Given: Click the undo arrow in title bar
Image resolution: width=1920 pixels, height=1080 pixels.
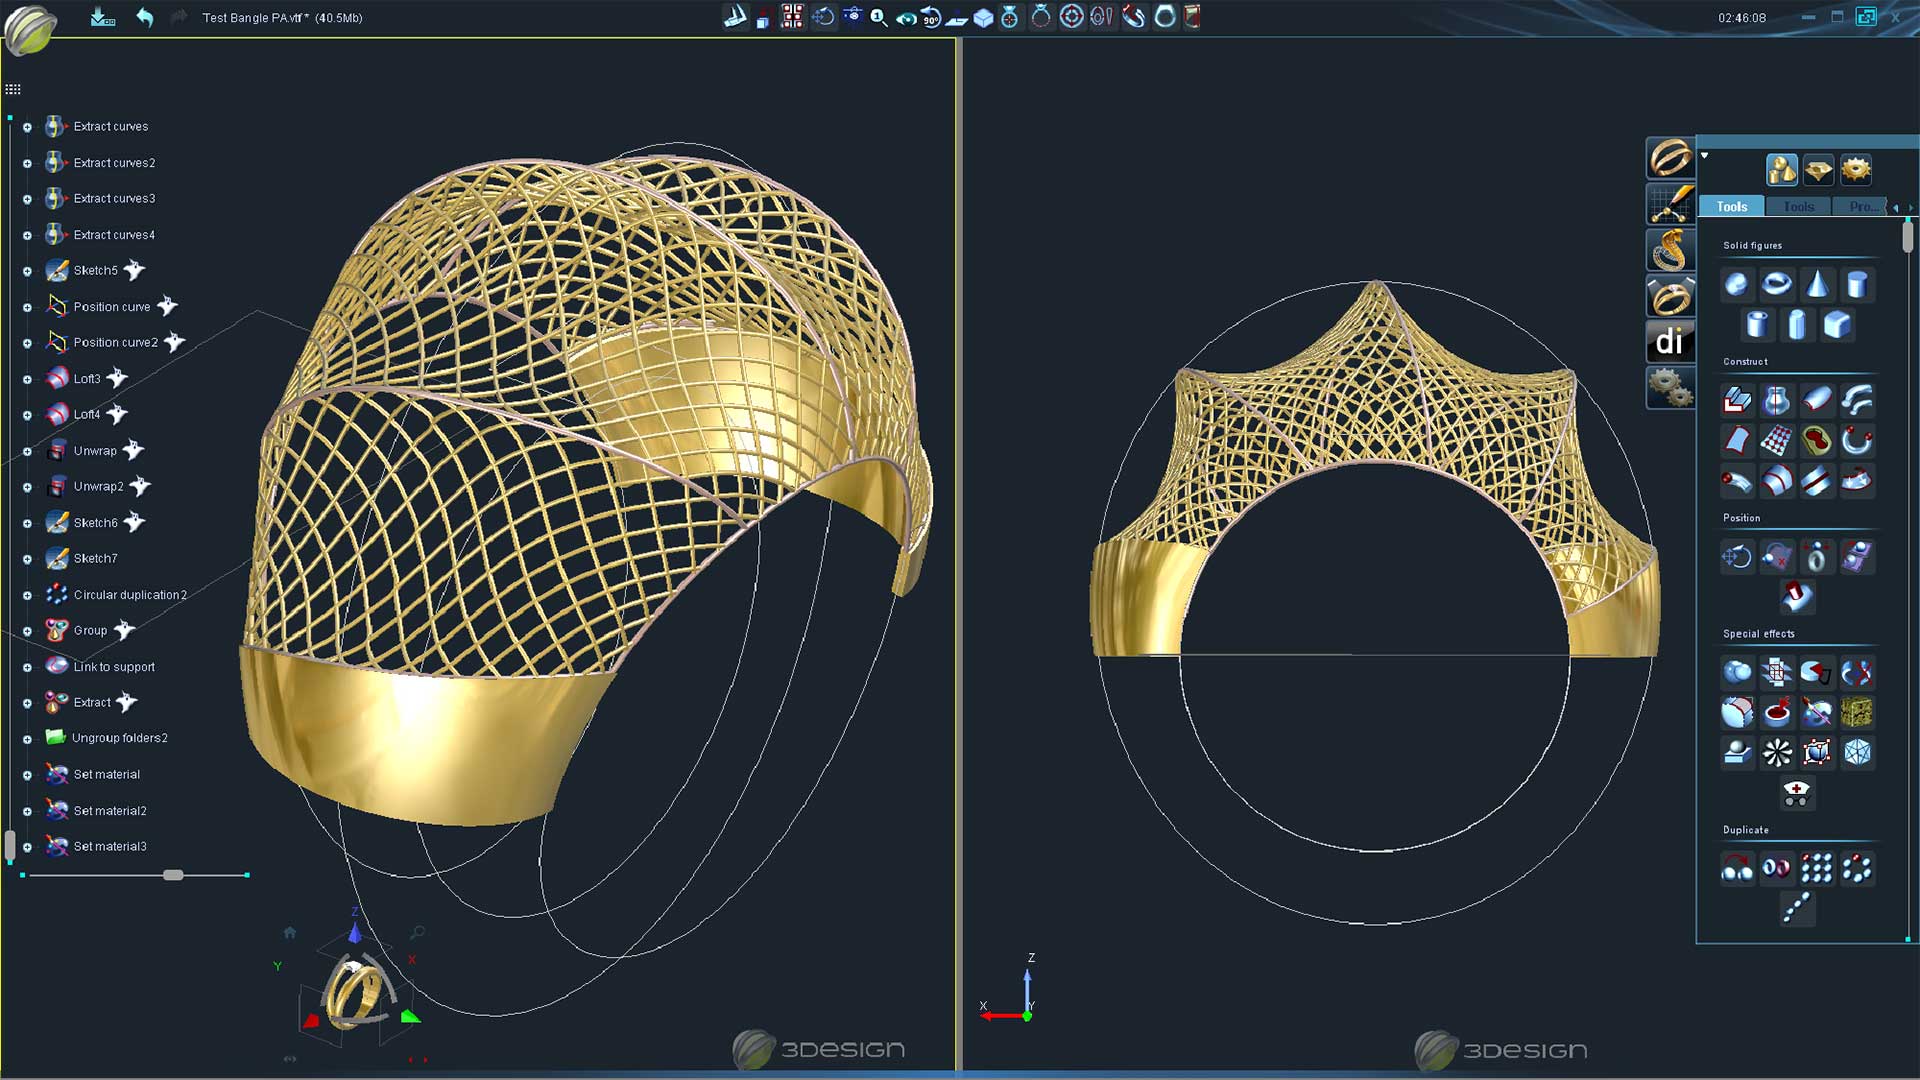Looking at the screenshot, I should [x=145, y=17].
